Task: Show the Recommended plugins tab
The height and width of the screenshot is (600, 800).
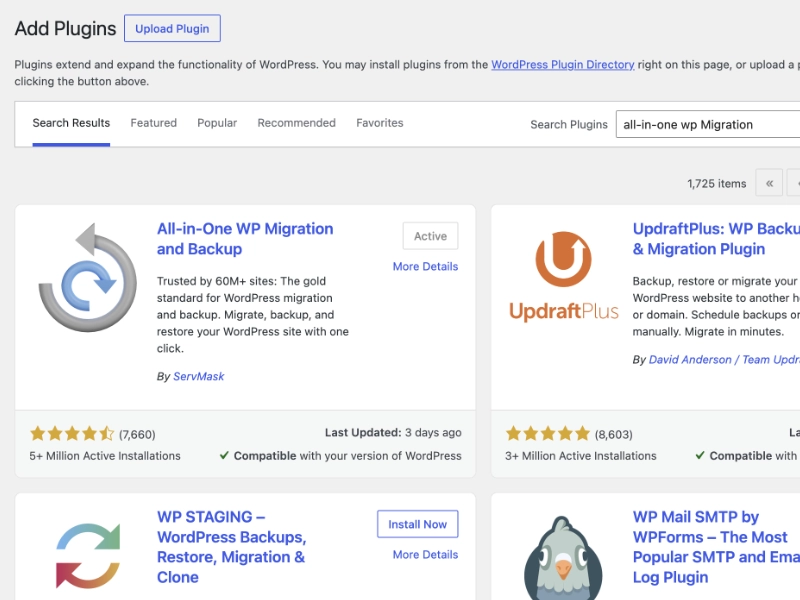Action: tap(296, 123)
